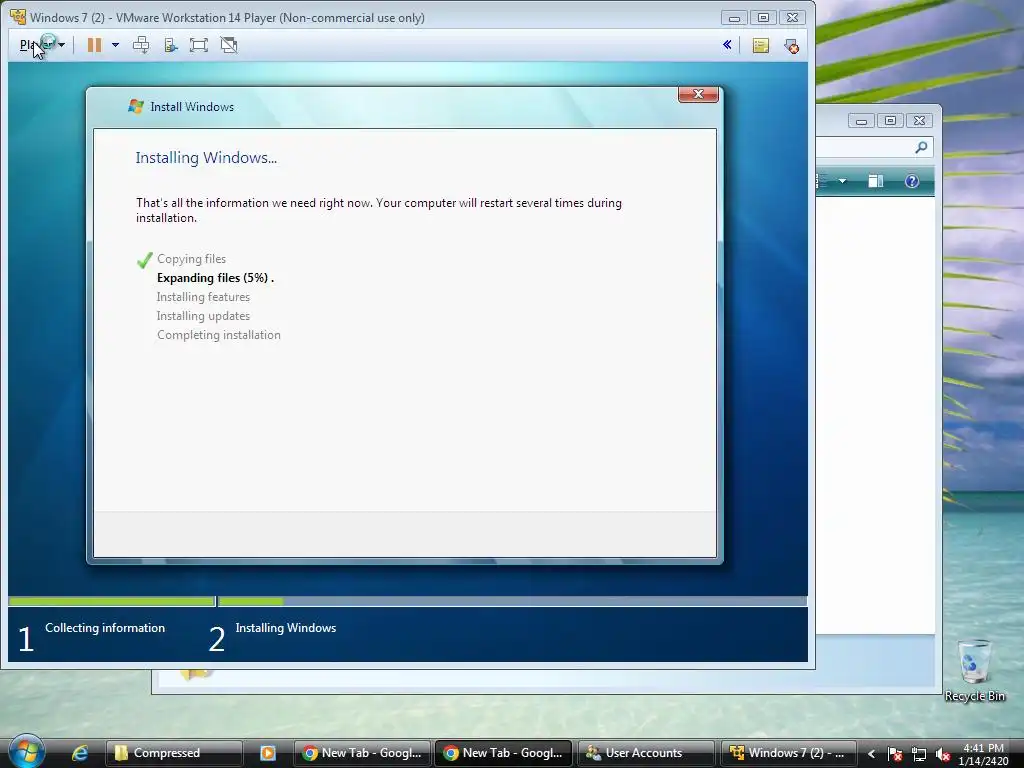Send Ctrl+Alt+Del to virtual machine
1024x768 pixels.
coord(141,45)
